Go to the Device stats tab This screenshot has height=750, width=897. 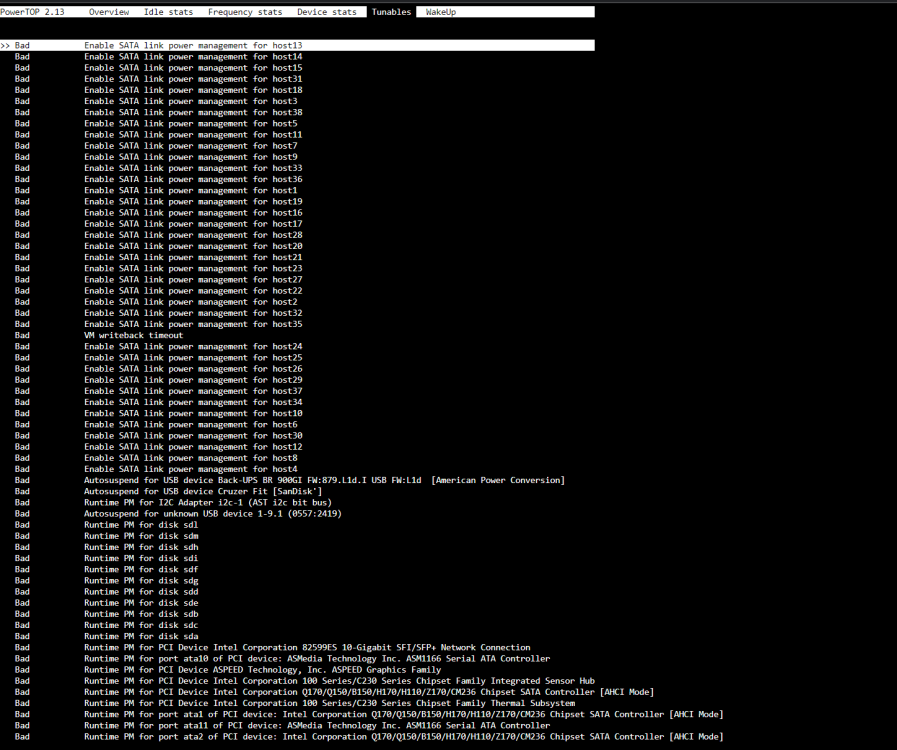tap(327, 12)
